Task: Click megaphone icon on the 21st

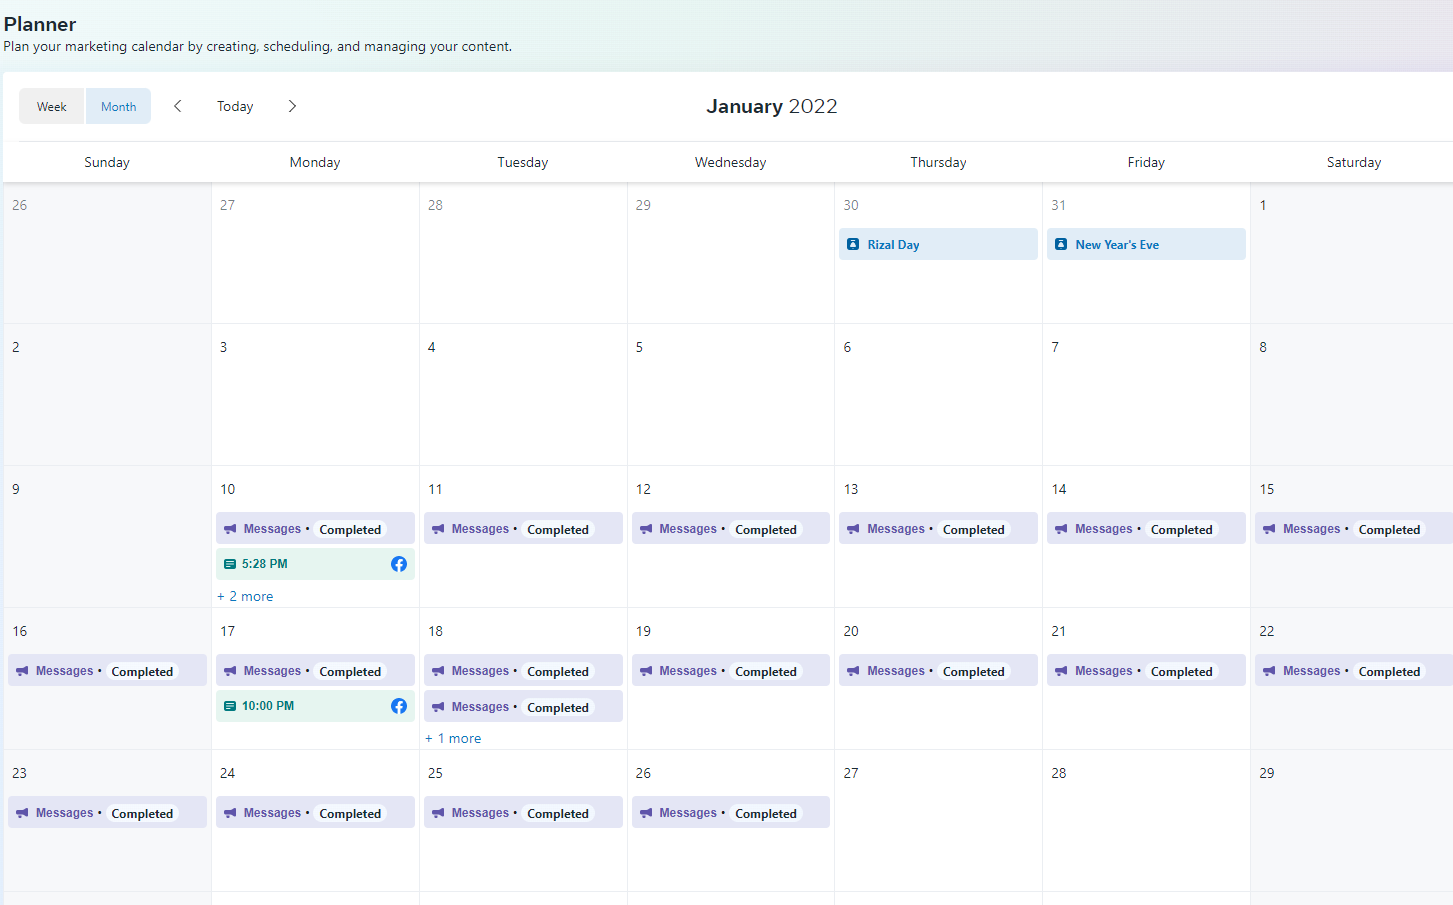Action: (x=1061, y=671)
